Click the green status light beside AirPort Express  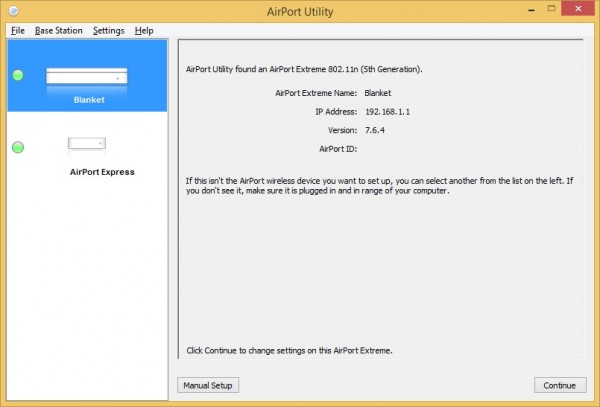(18, 147)
